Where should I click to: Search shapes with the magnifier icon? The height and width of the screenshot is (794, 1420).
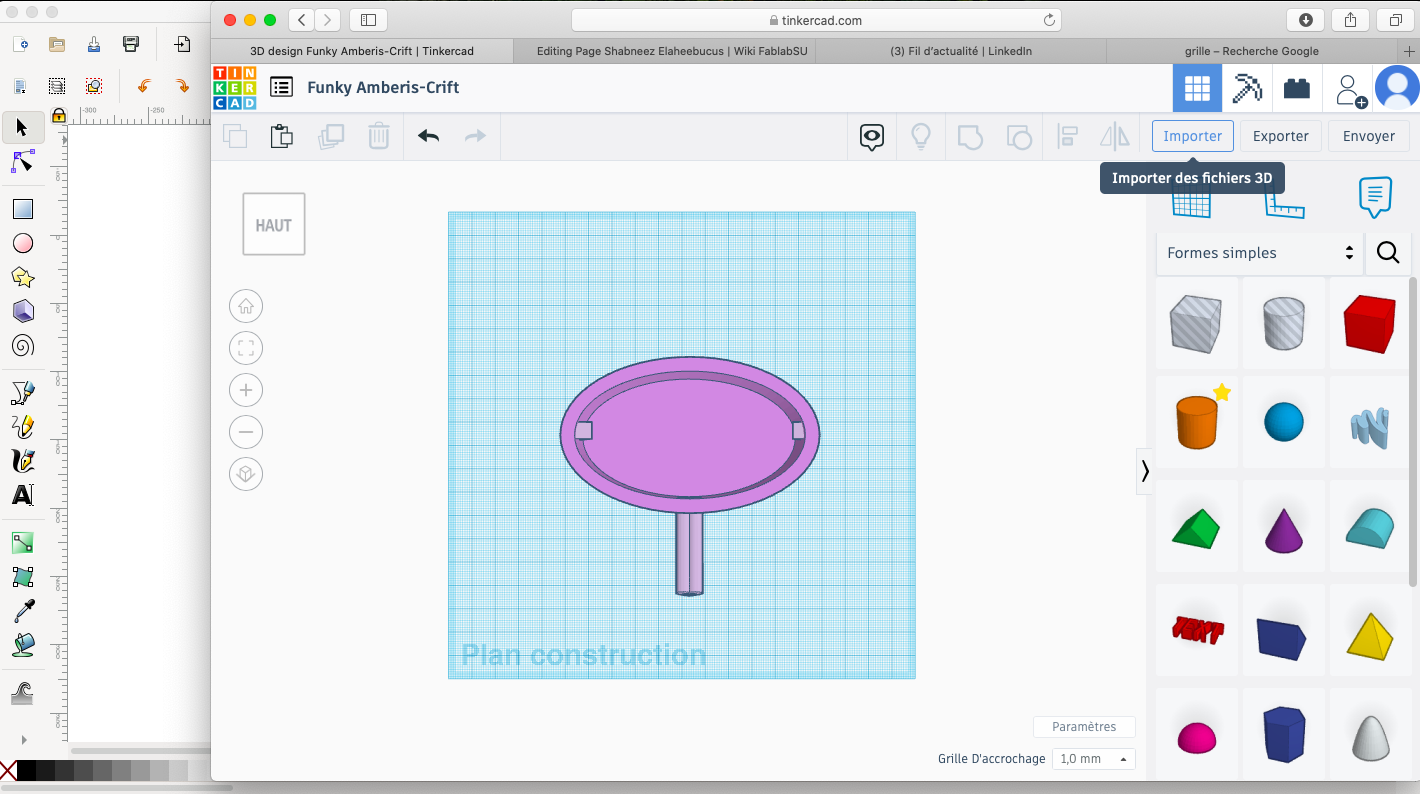coord(1388,253)
